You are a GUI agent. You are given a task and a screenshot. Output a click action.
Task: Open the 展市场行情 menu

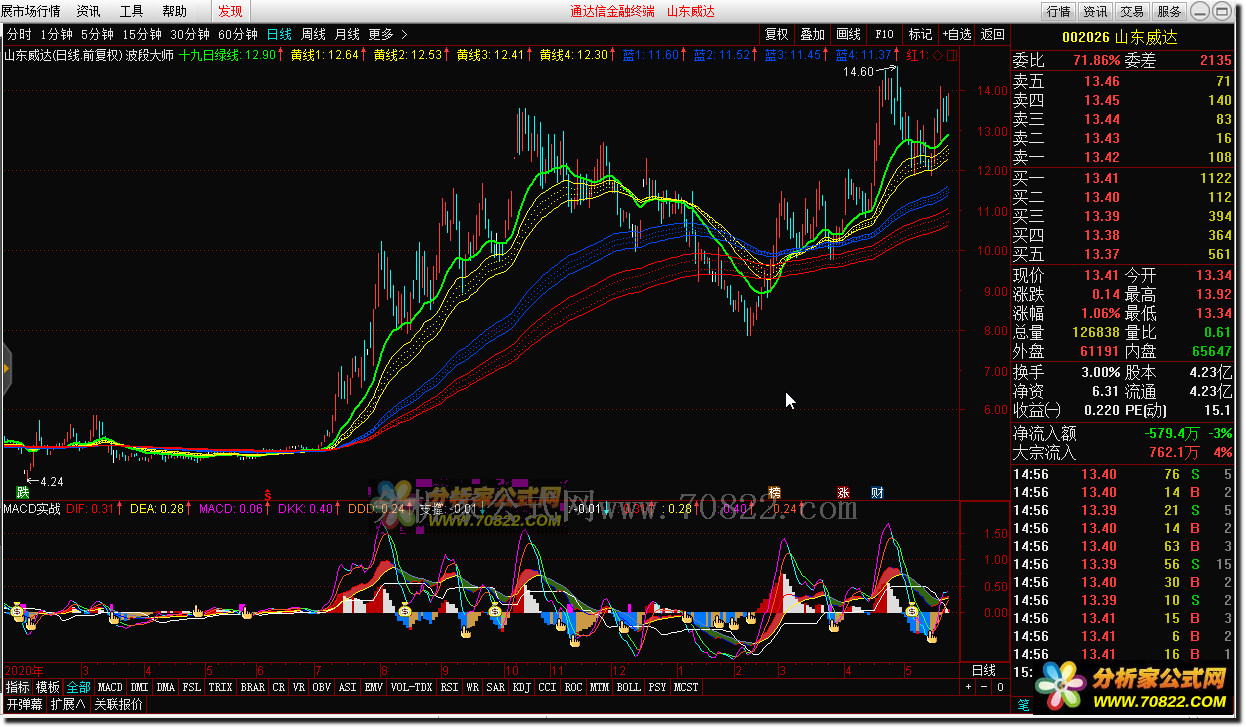(31, 11)
